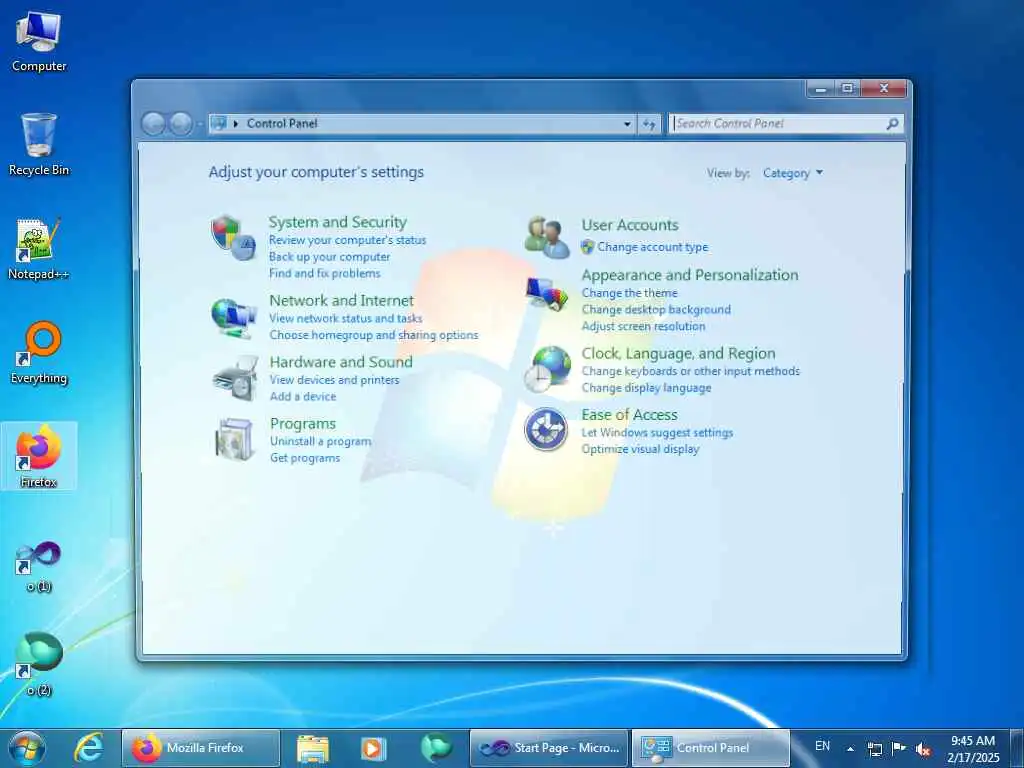
Task: Click Get programs link
Action: pos(305,458)
